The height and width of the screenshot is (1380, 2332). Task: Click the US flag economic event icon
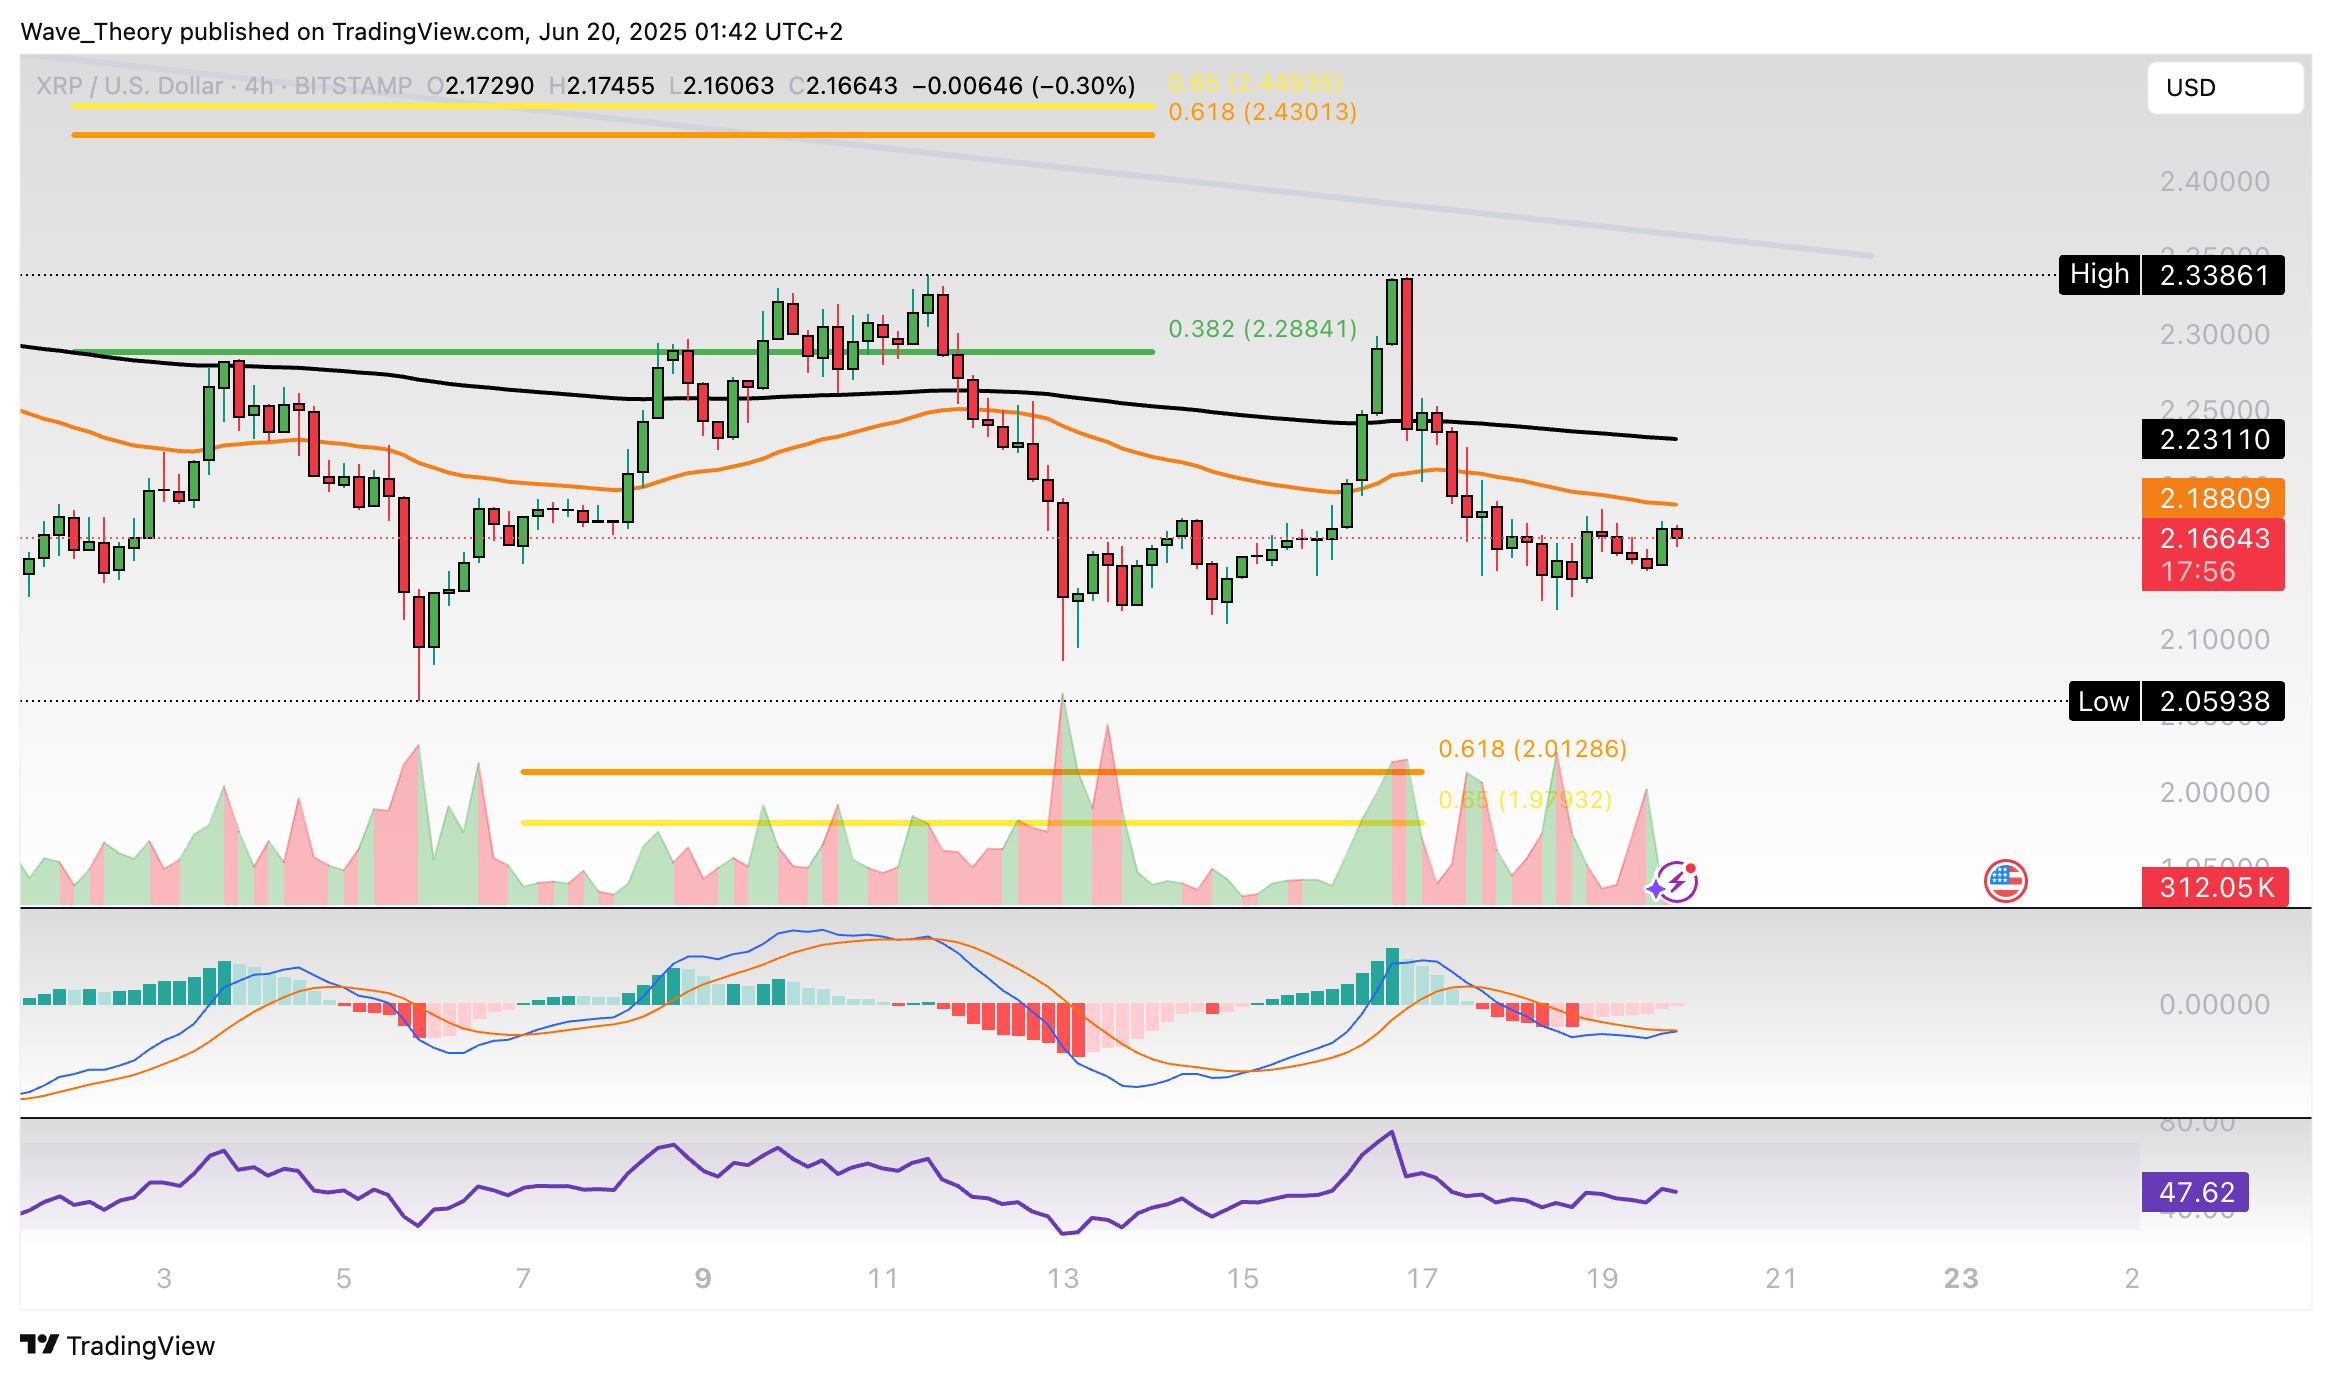click(2005, 881)
